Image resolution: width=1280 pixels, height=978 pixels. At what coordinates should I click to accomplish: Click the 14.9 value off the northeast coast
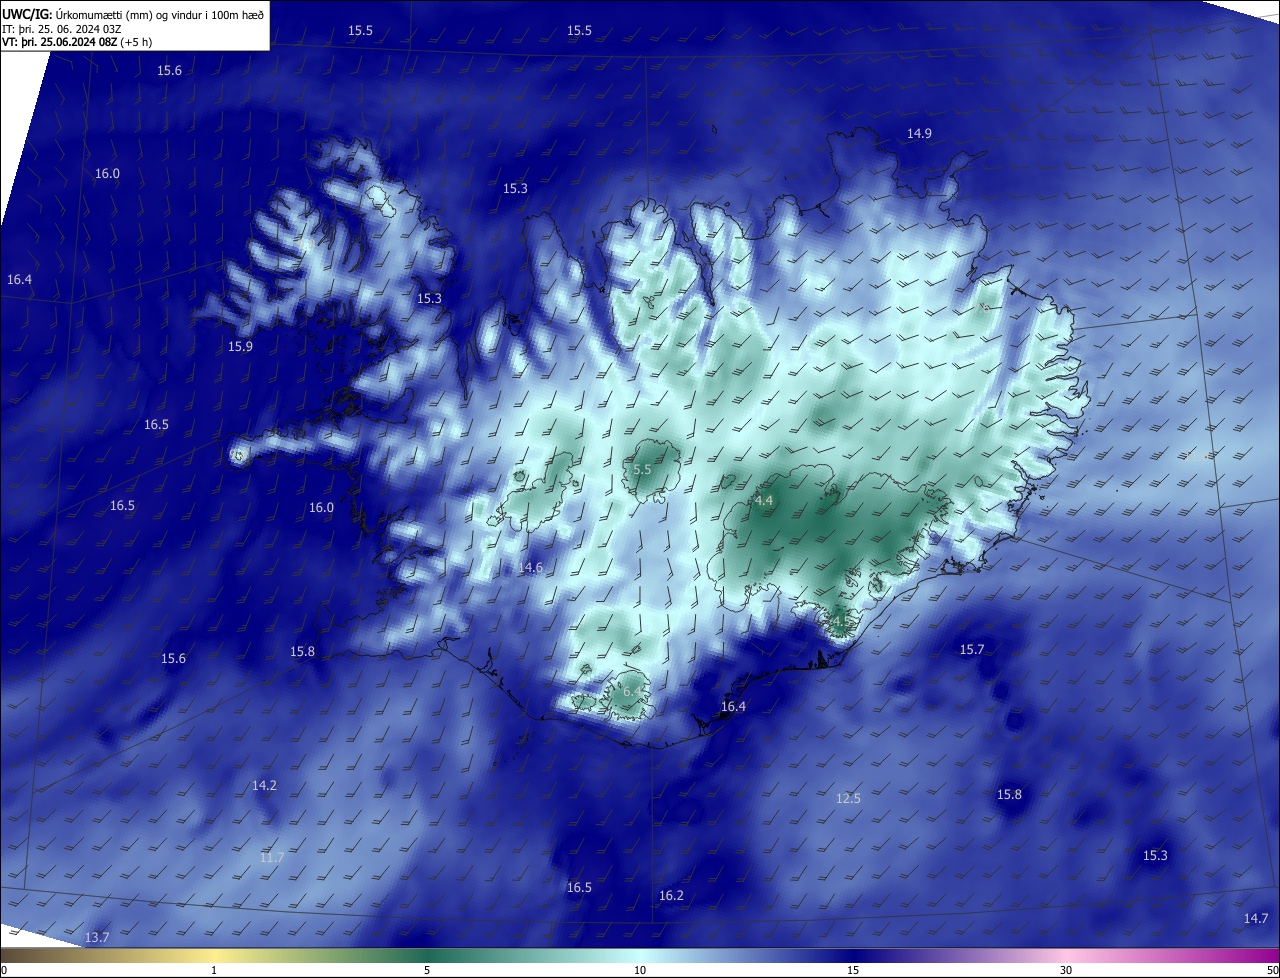(x=919, y=133)
